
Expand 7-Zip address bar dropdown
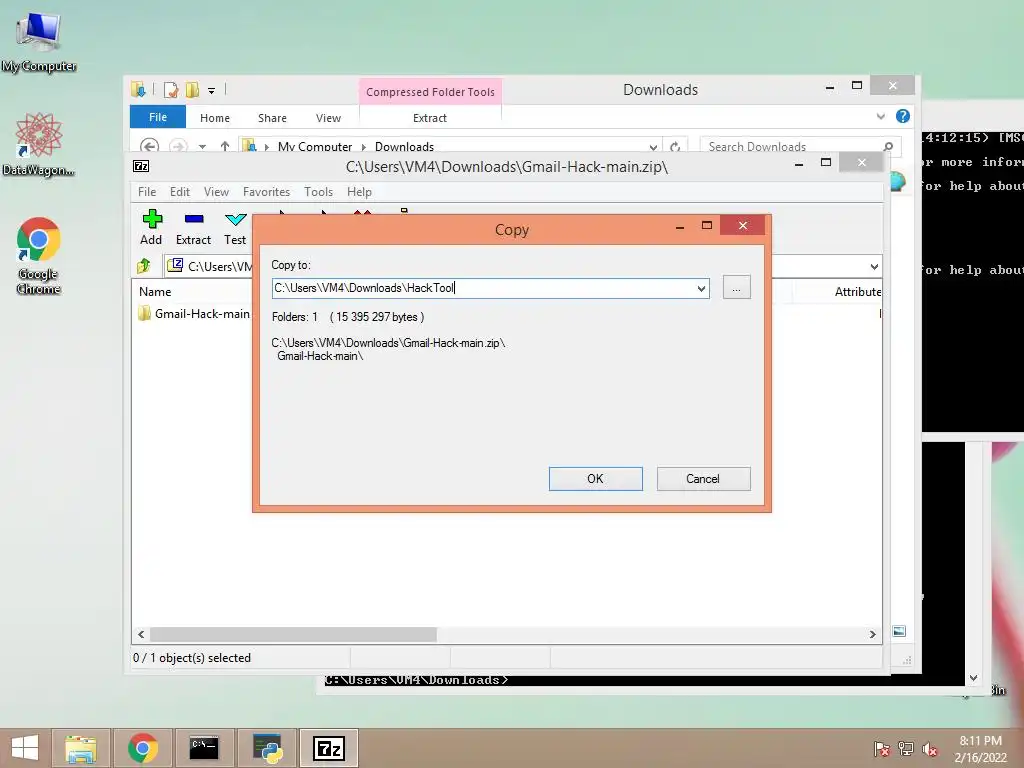(874, 266)
